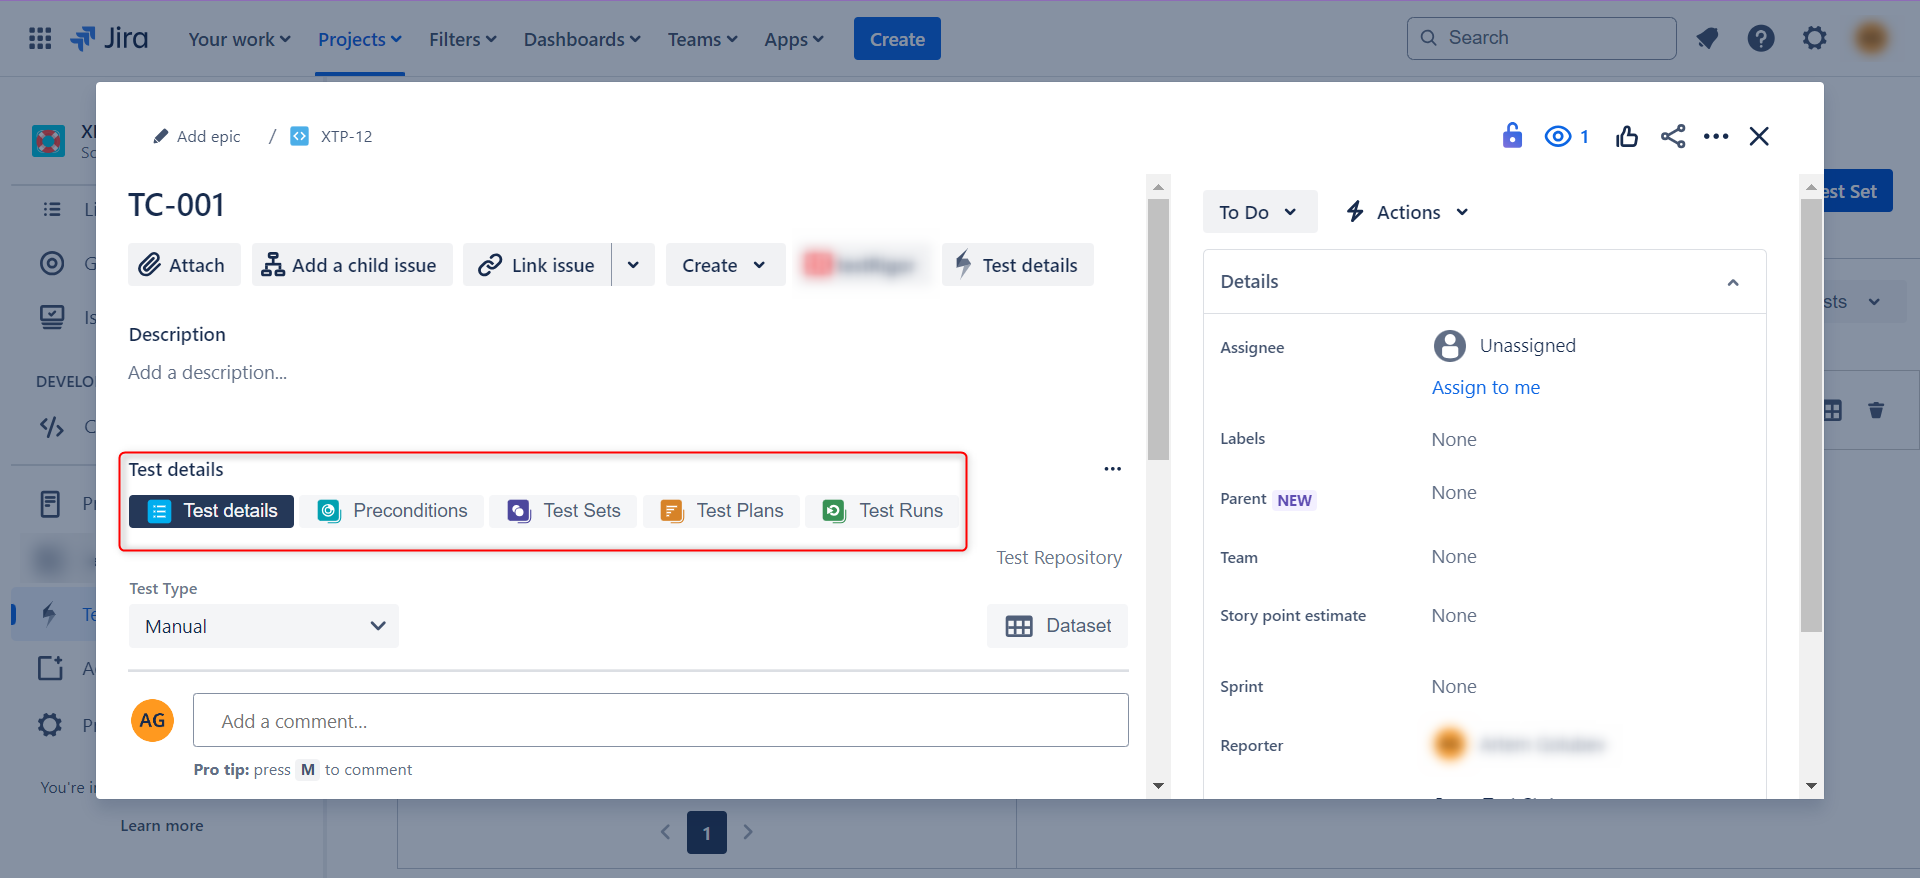Click the share issue icon
Viewport: 1920px width, 878px height.
click(1673, 137)
